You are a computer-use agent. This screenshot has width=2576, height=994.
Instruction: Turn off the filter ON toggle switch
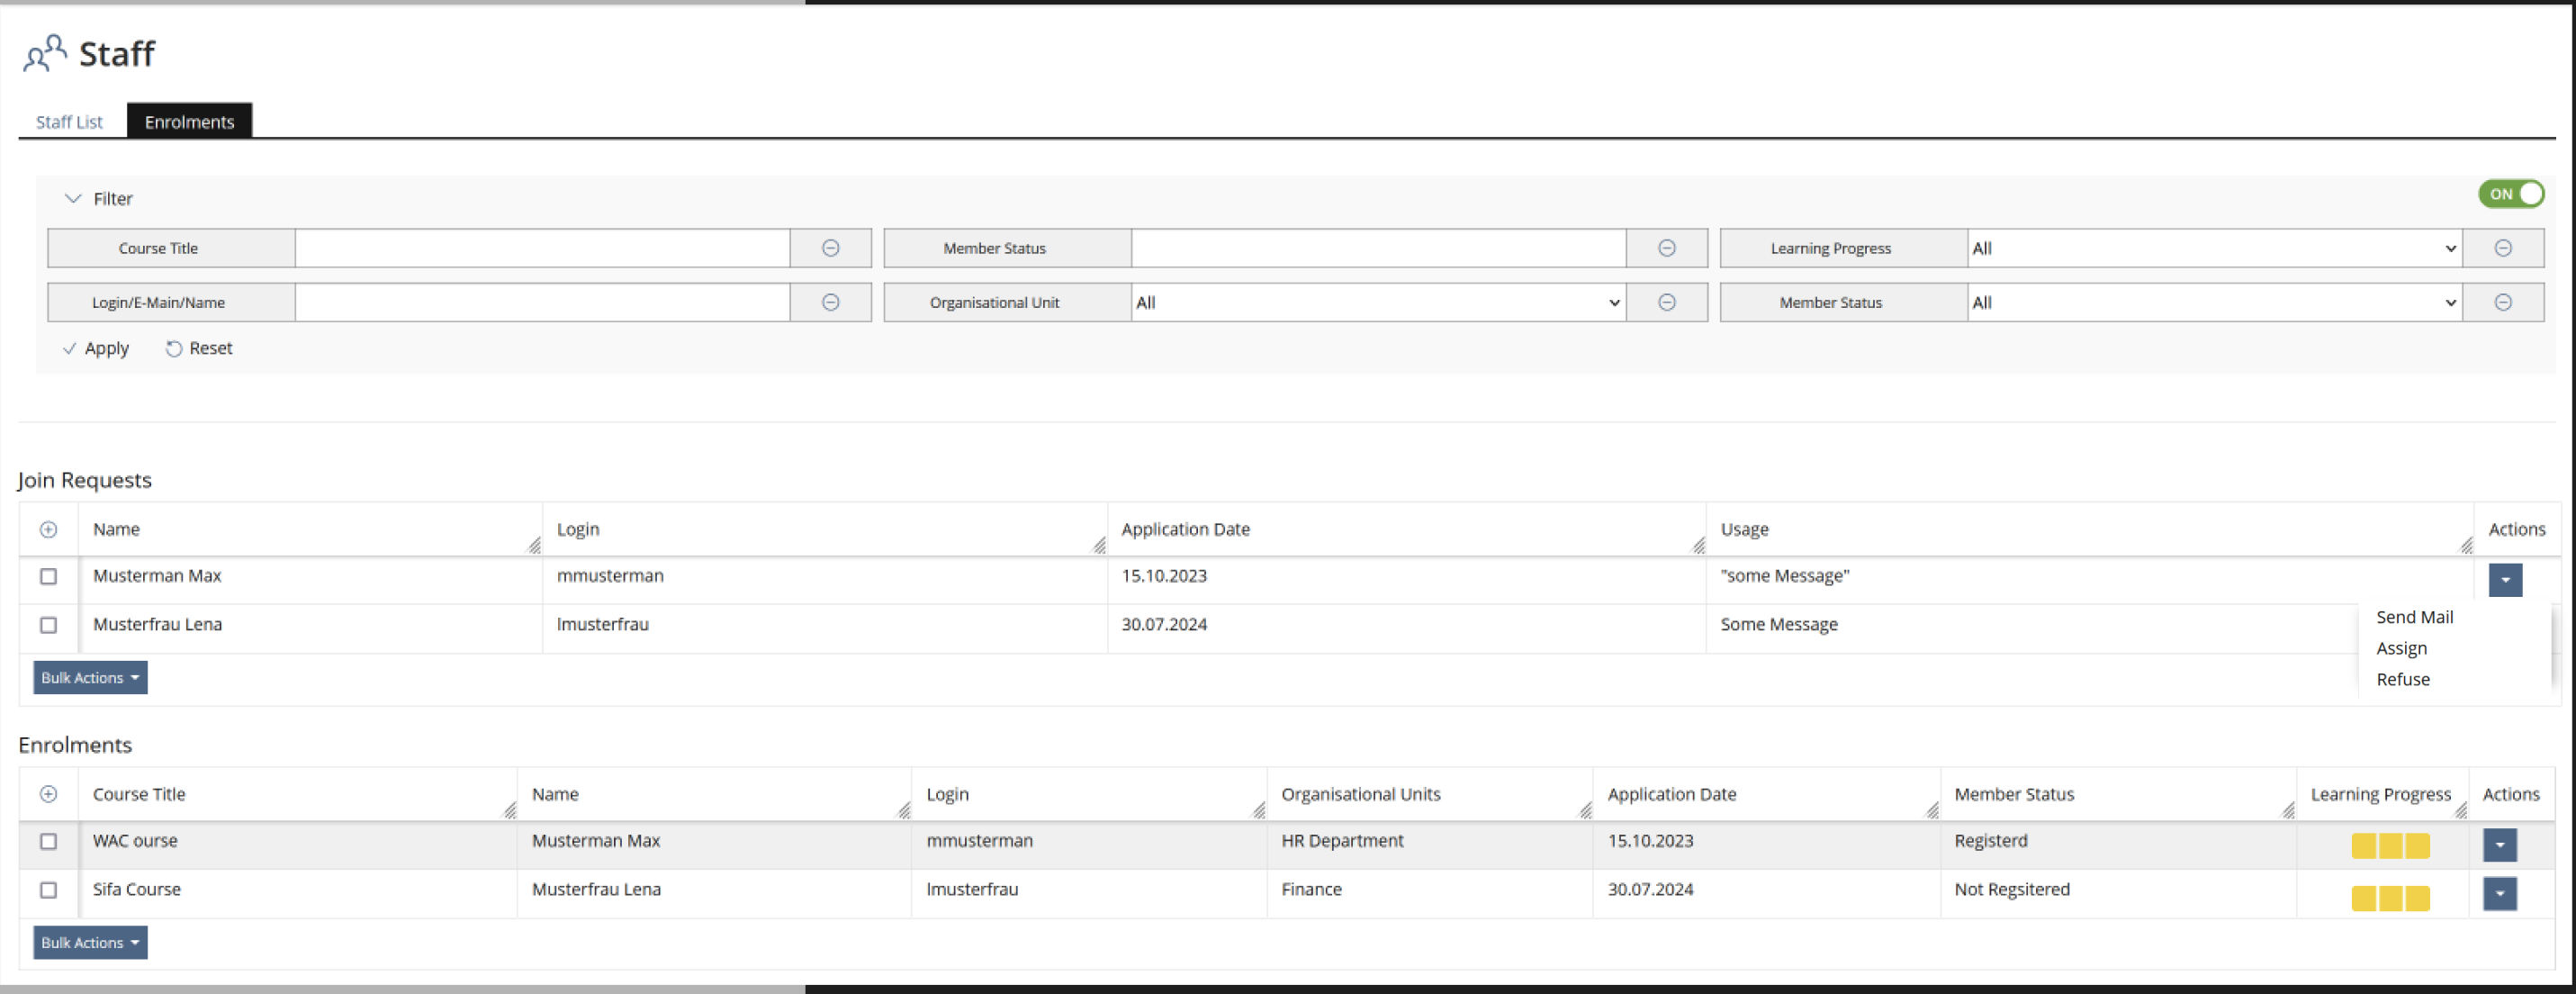pos(2510,194)
